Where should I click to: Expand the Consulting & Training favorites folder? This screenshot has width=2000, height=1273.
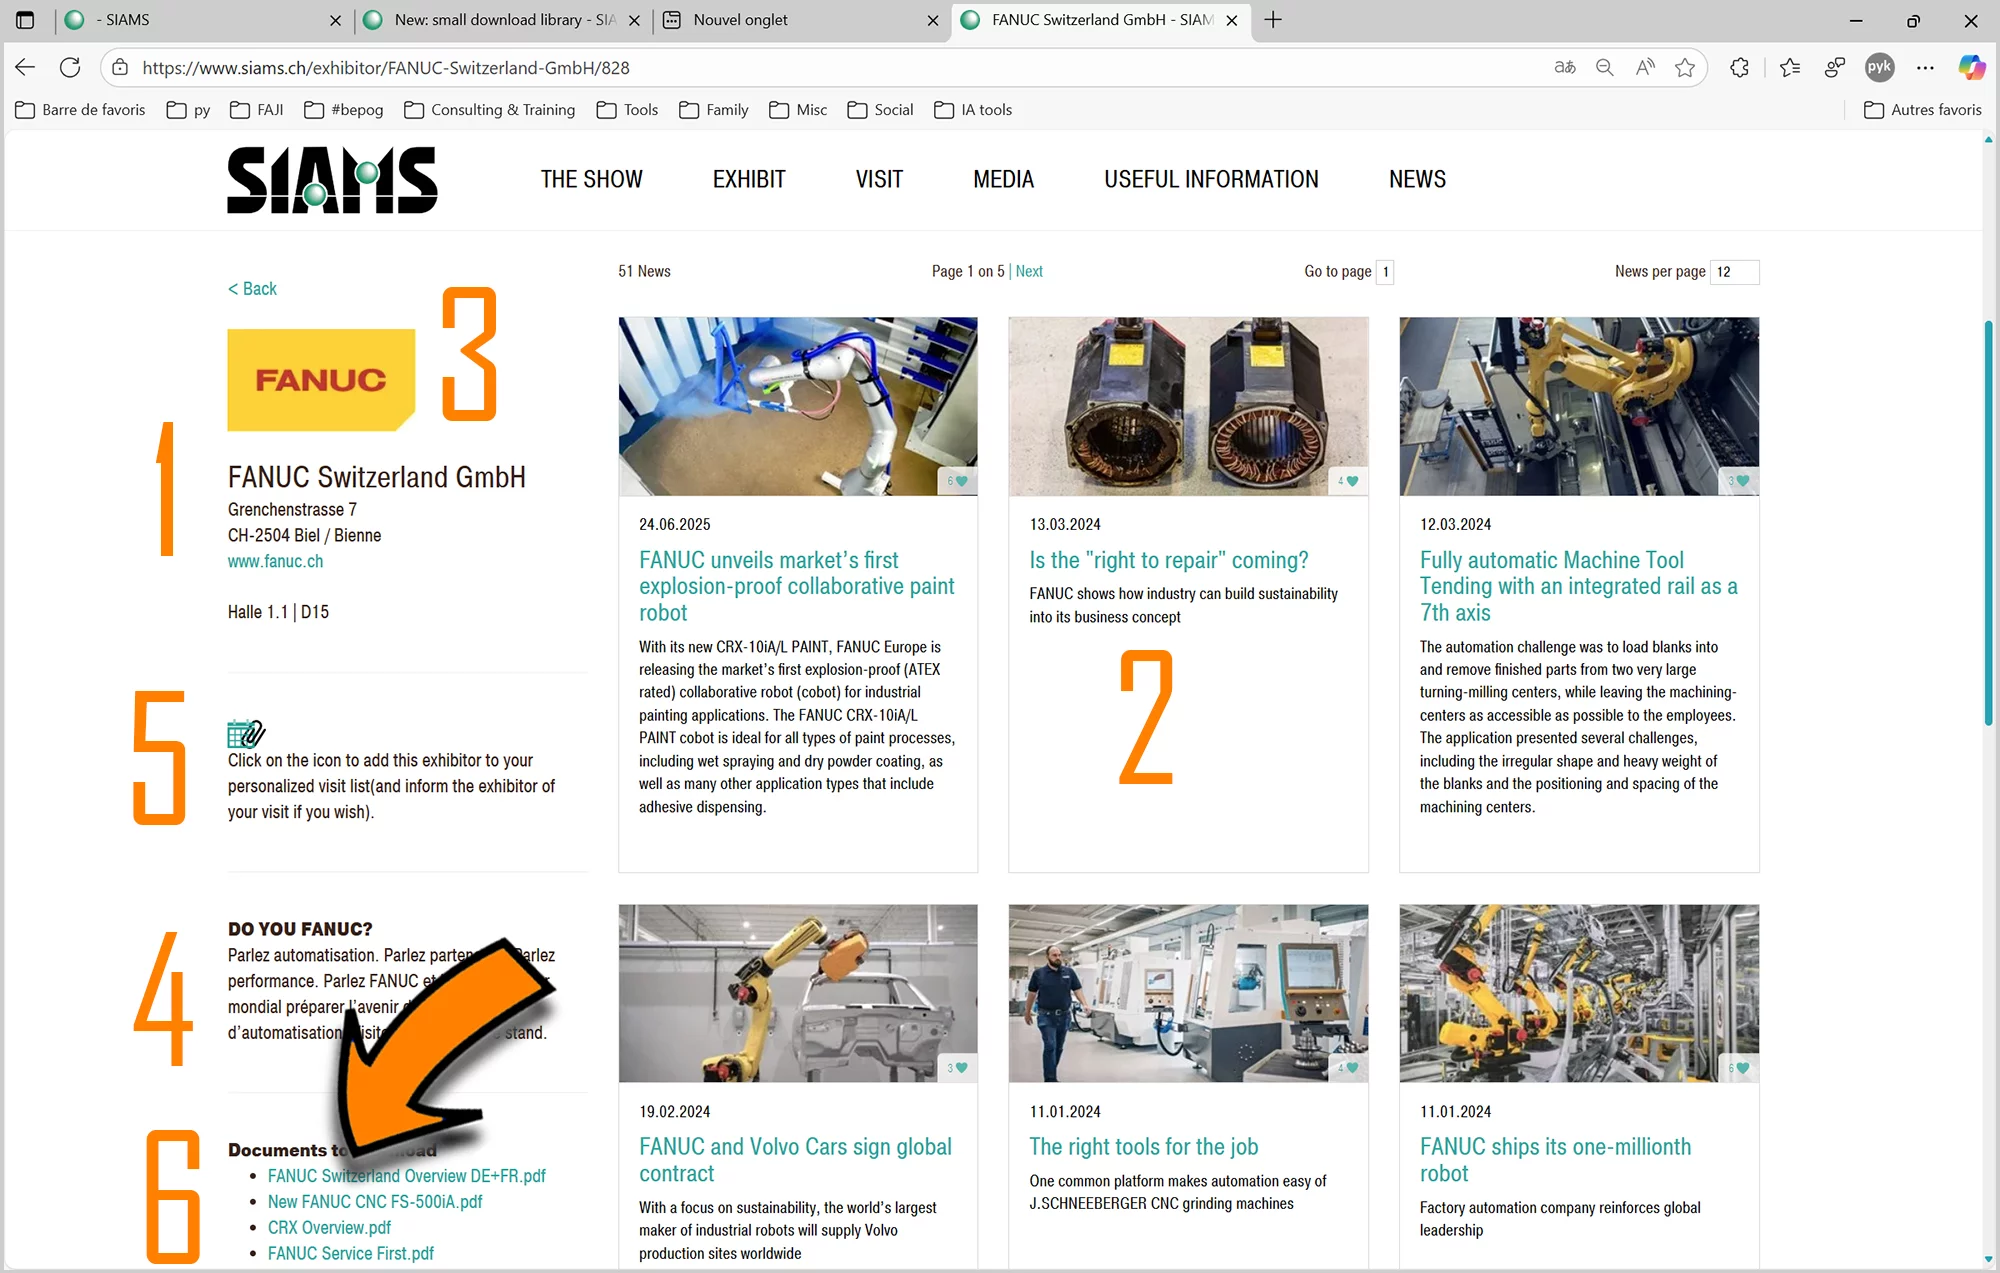point(489,109)
